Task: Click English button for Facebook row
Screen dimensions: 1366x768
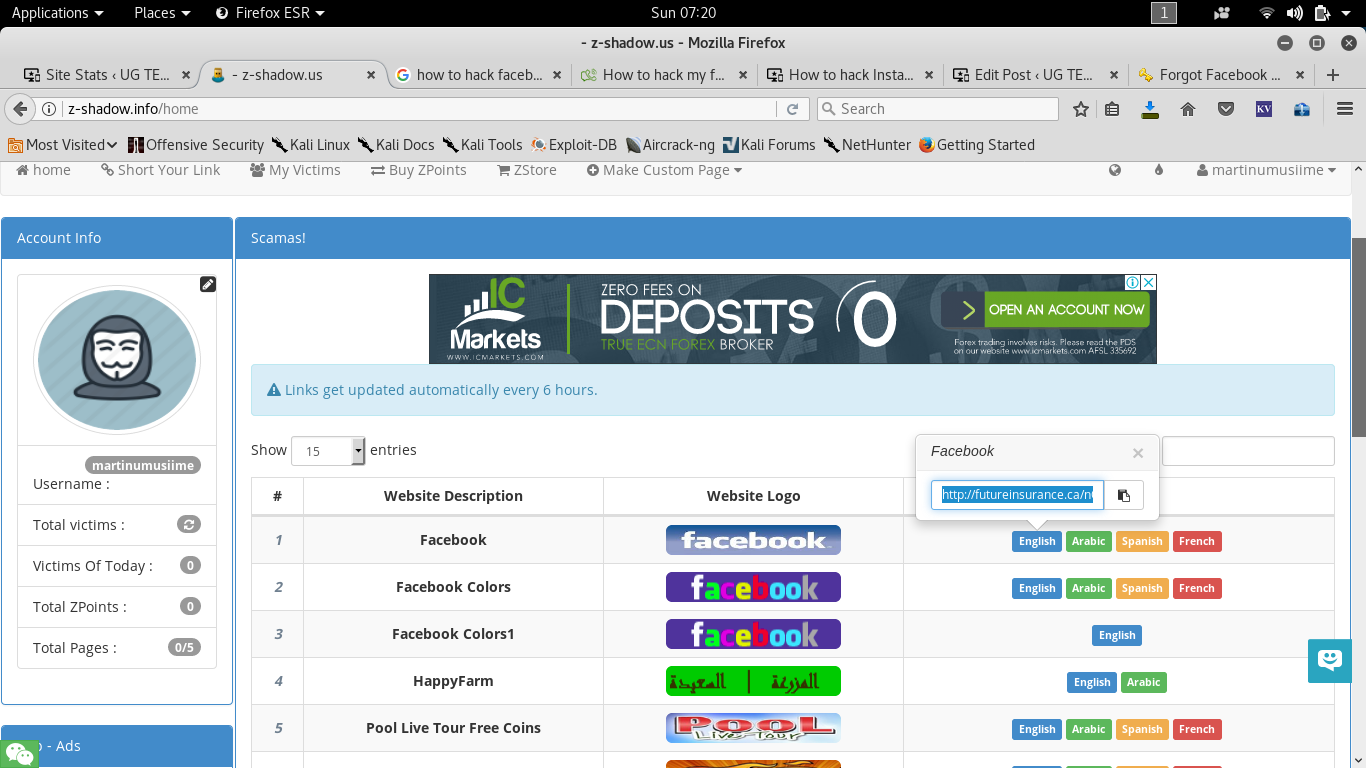Action: (x=1037, y=541)
